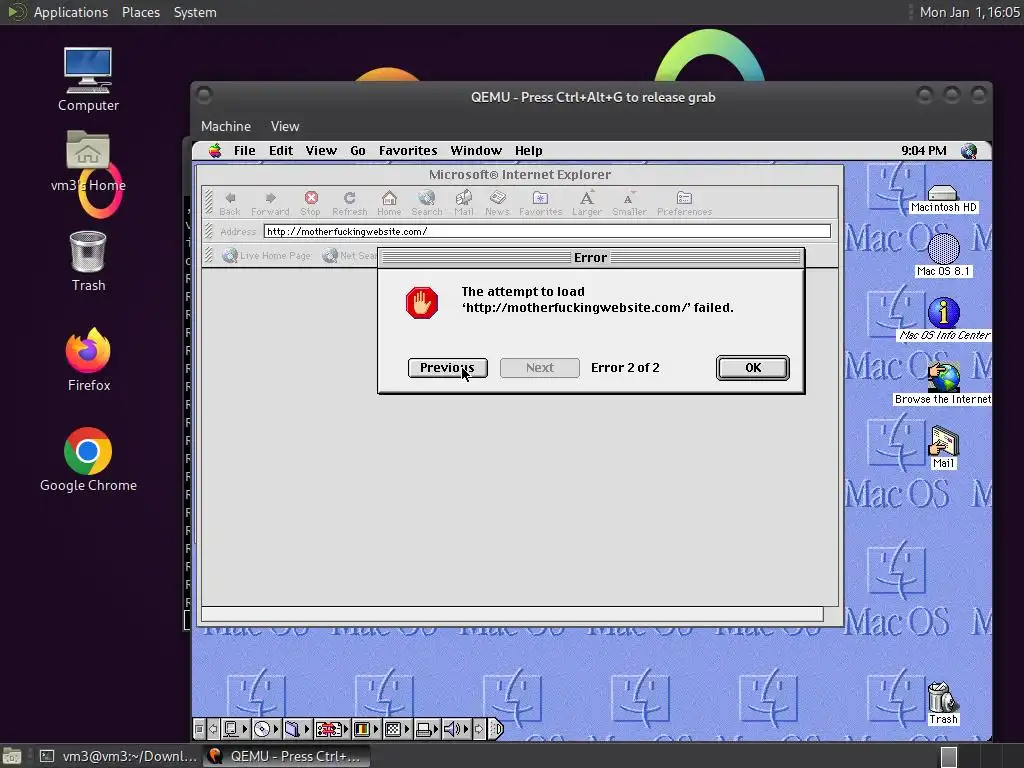This screenshot has width=1024, height=768.
Task: Open the Favorites menu
Action: 408,151
